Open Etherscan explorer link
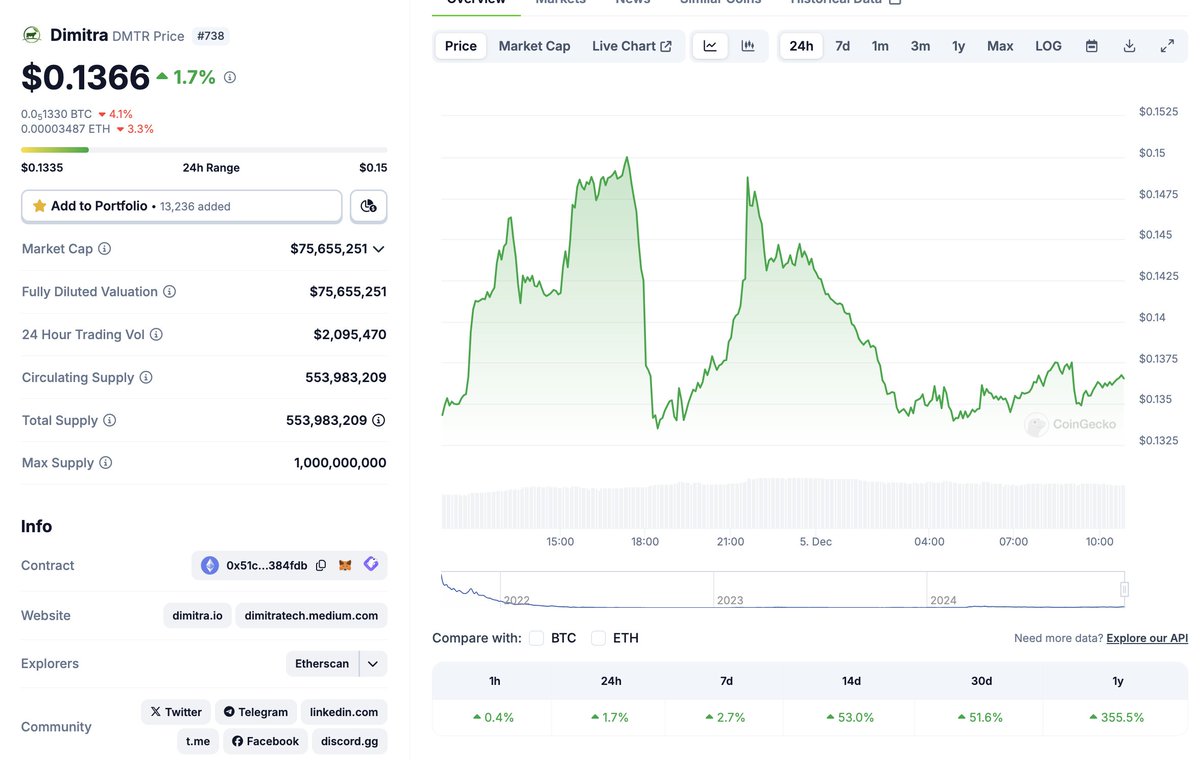Screen dimensions: 1200x760 (322, 664)
